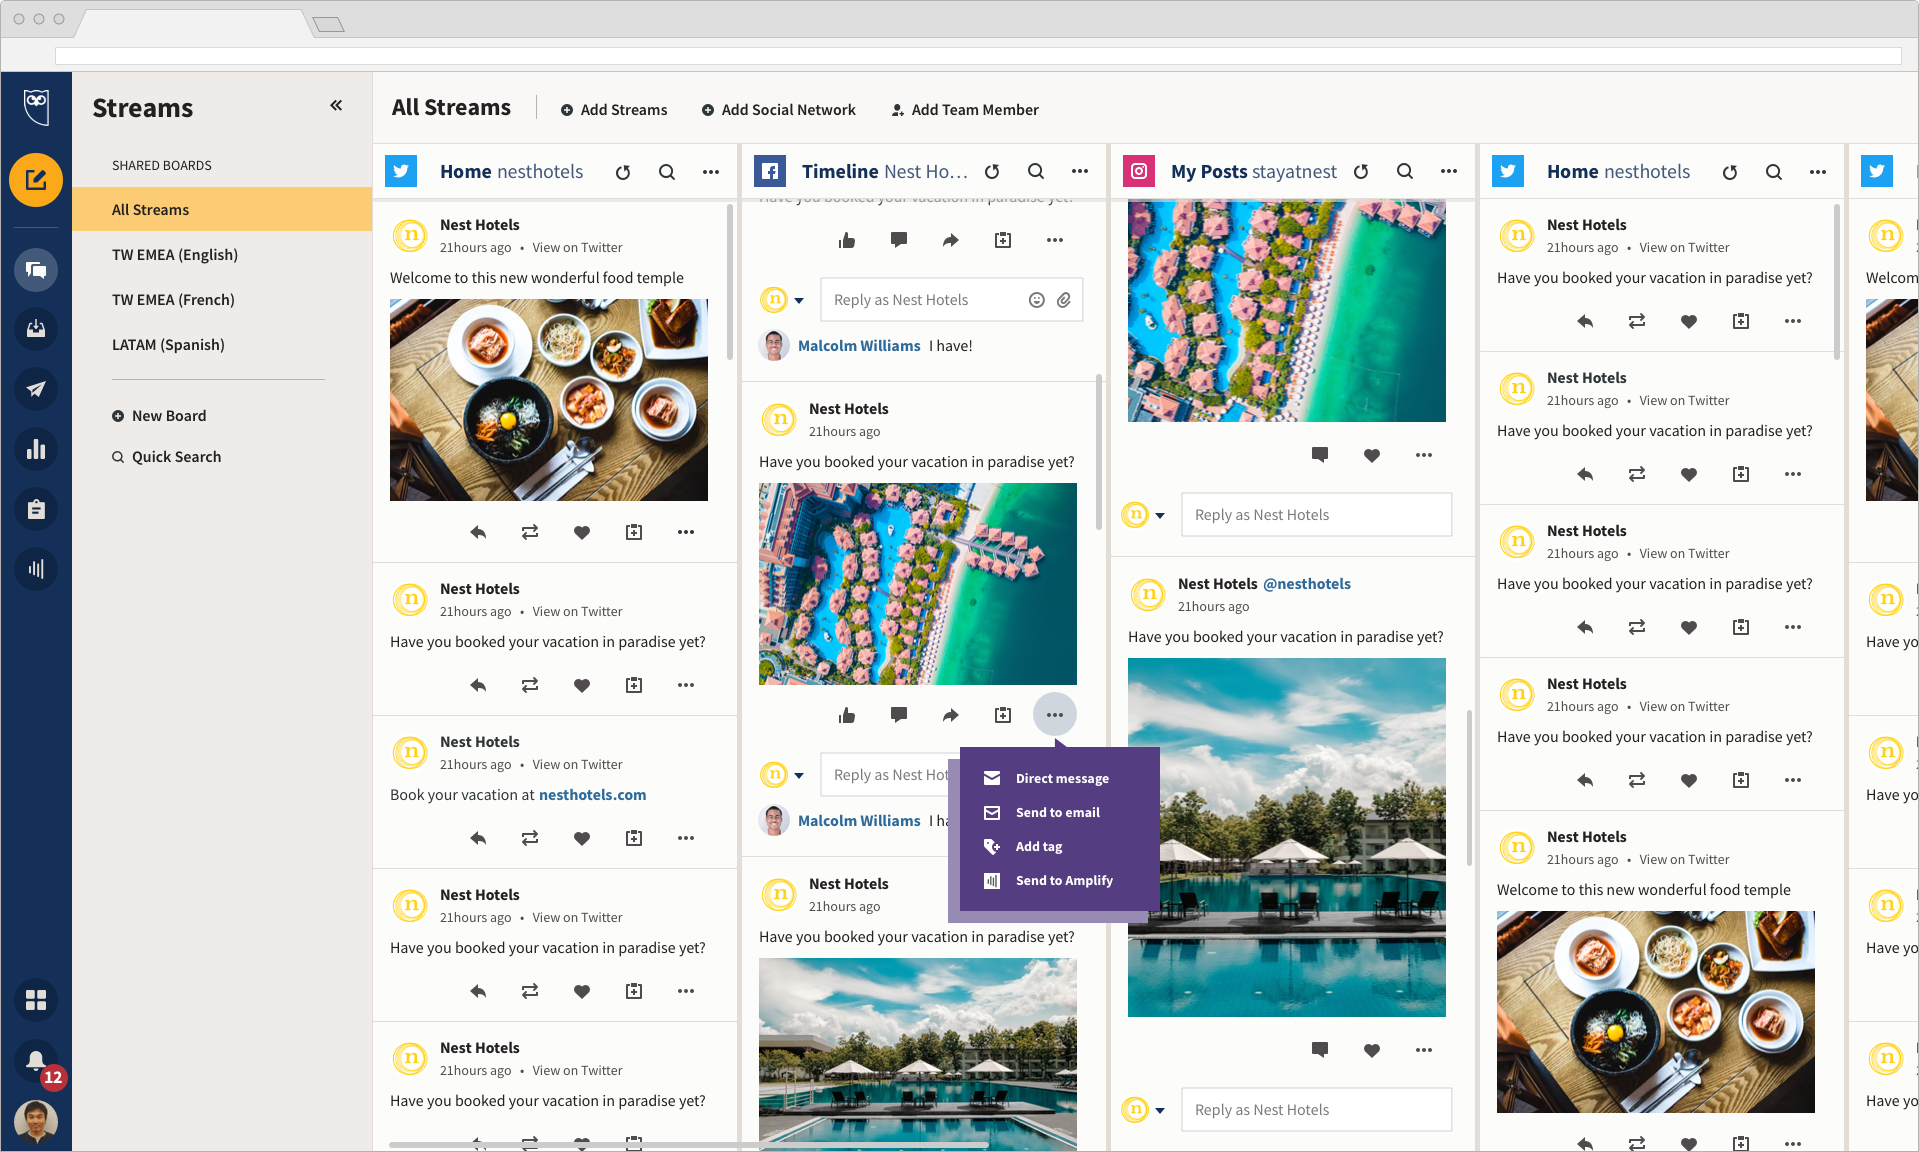The image size is (1919, 1152).
Task: Open more options under topmost Instagram aerial post
Action: point(1424,455)
